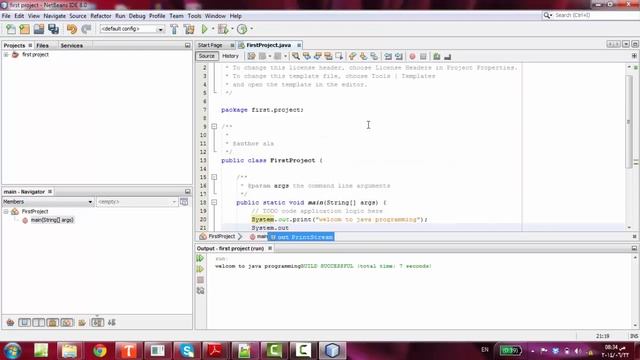
Task: Click the Redo arrow icon
Action: click(x=86, y=29)
